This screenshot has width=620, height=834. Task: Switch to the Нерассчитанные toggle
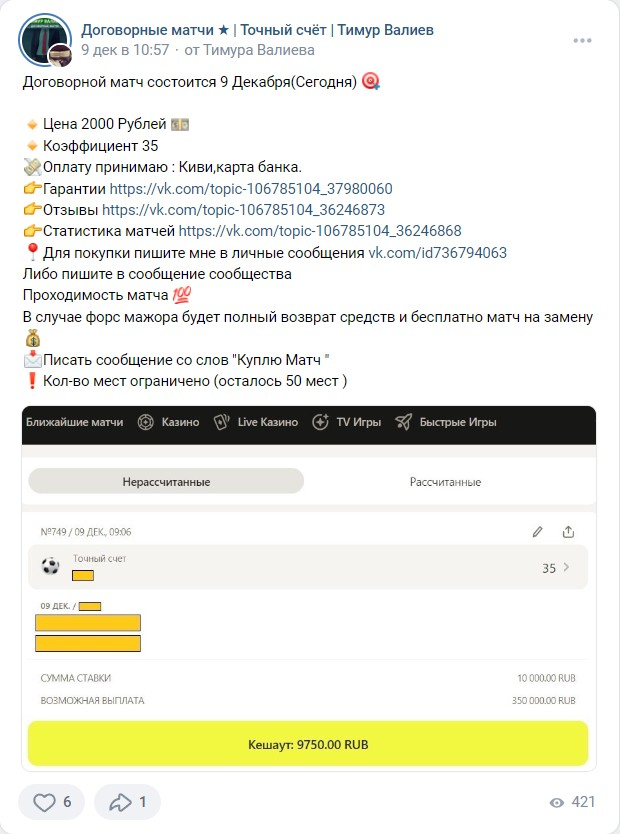(x=166, y=481)
